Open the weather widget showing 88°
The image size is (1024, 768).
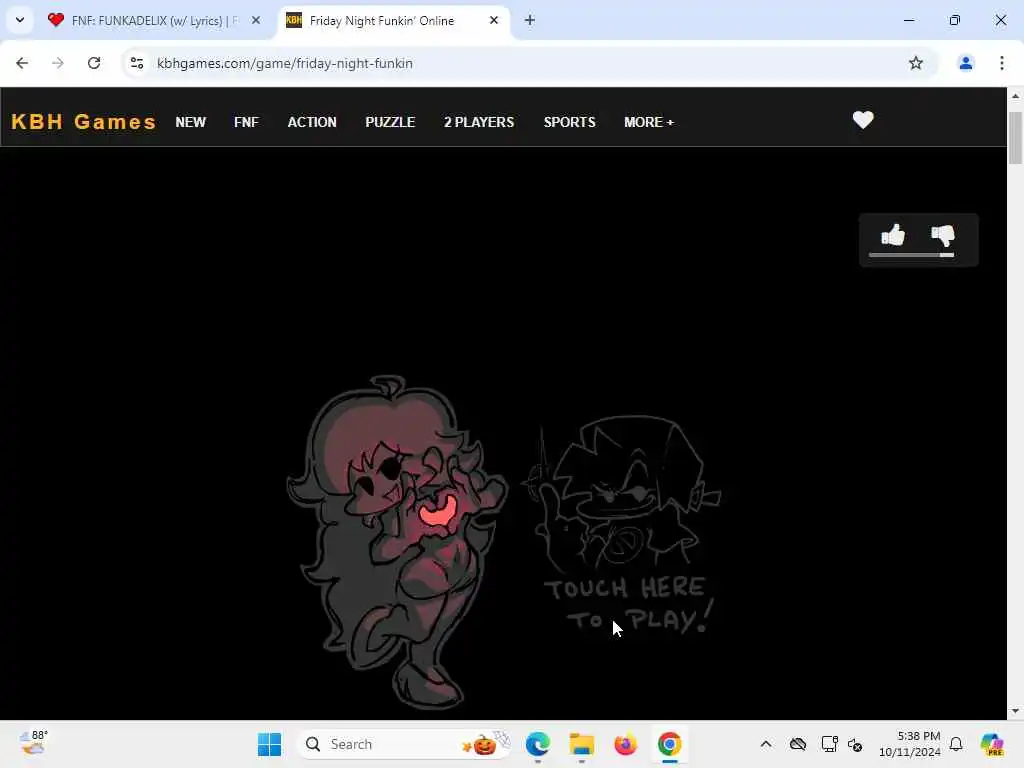pyautogui.click(x=34, y=743)
